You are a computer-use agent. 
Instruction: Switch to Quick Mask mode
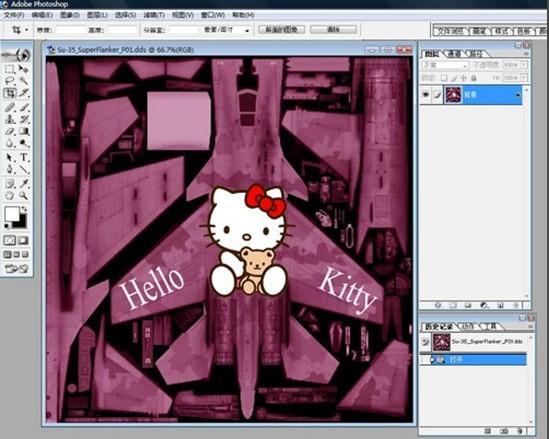23,240
